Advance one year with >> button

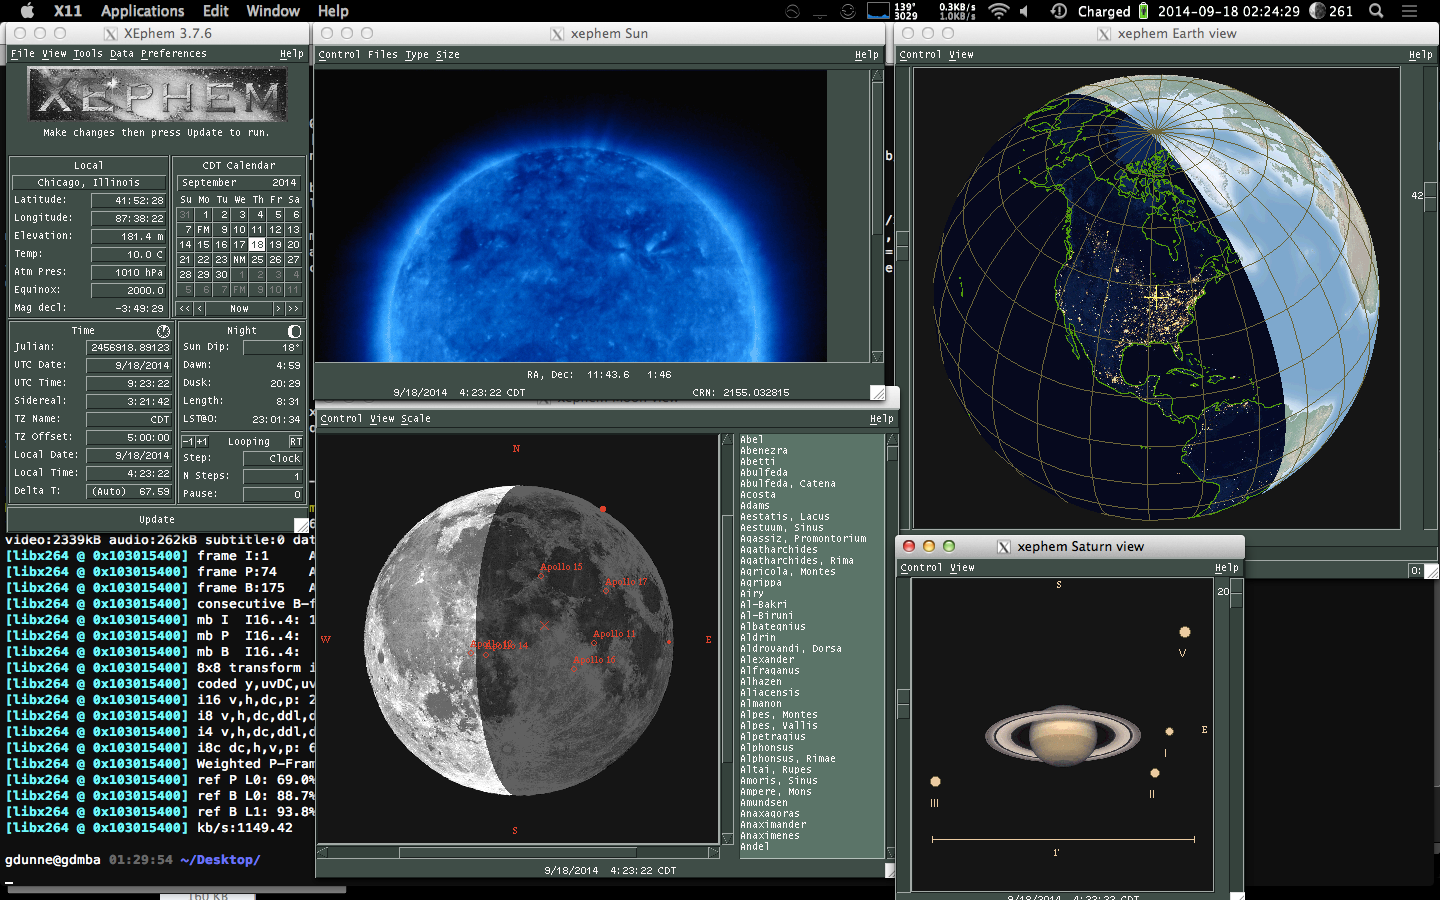293,309
